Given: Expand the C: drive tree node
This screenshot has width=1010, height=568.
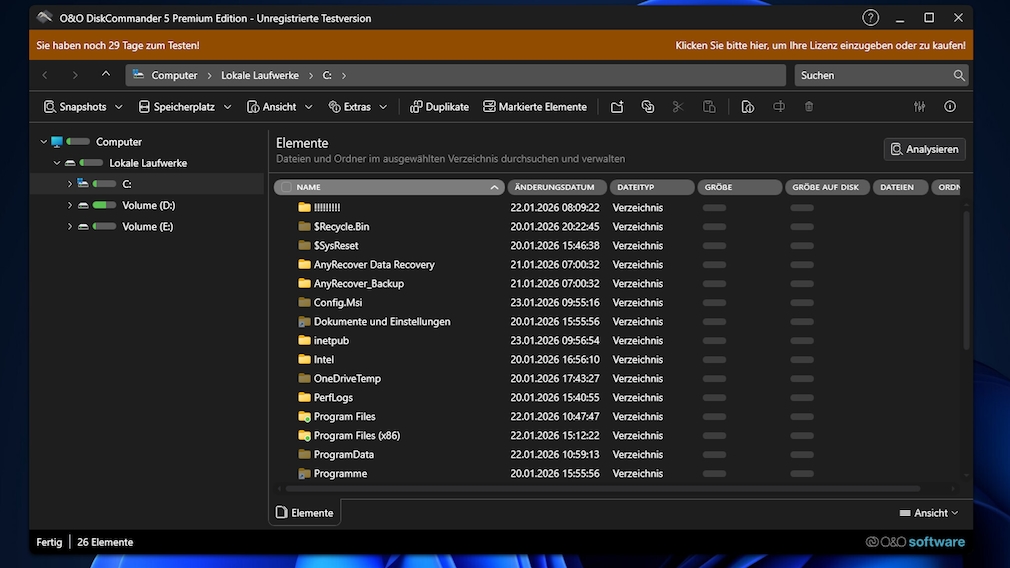Looking at the screenshot, I should click(70, 184).
